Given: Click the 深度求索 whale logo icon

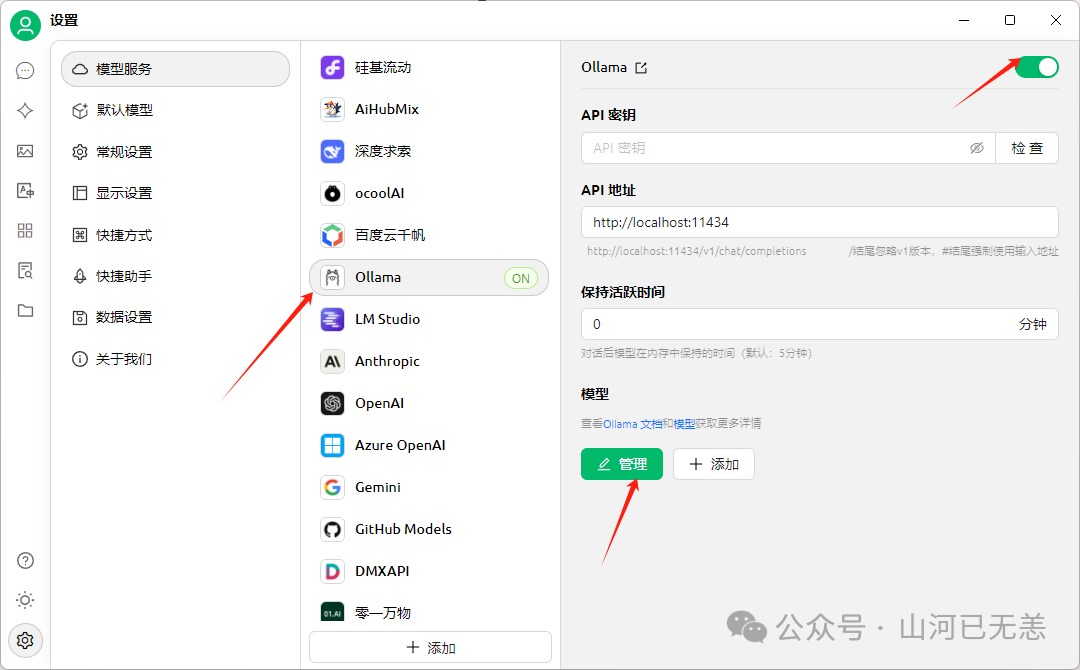Looking at the screenshot, I should [332, 151].
